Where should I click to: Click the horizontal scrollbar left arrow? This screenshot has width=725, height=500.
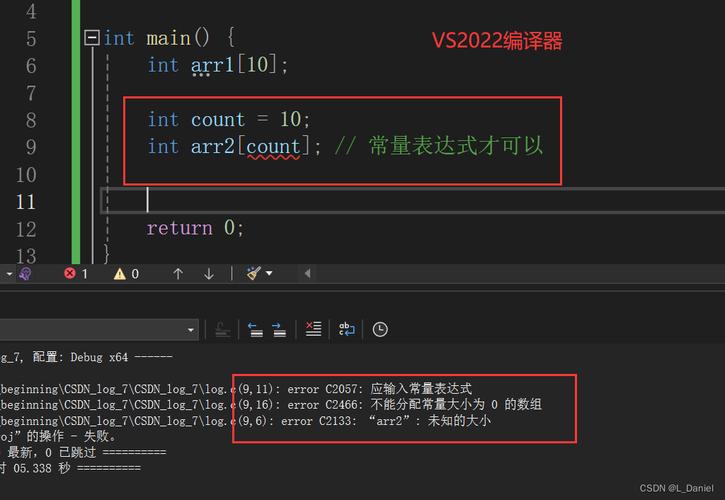[307, 273]
